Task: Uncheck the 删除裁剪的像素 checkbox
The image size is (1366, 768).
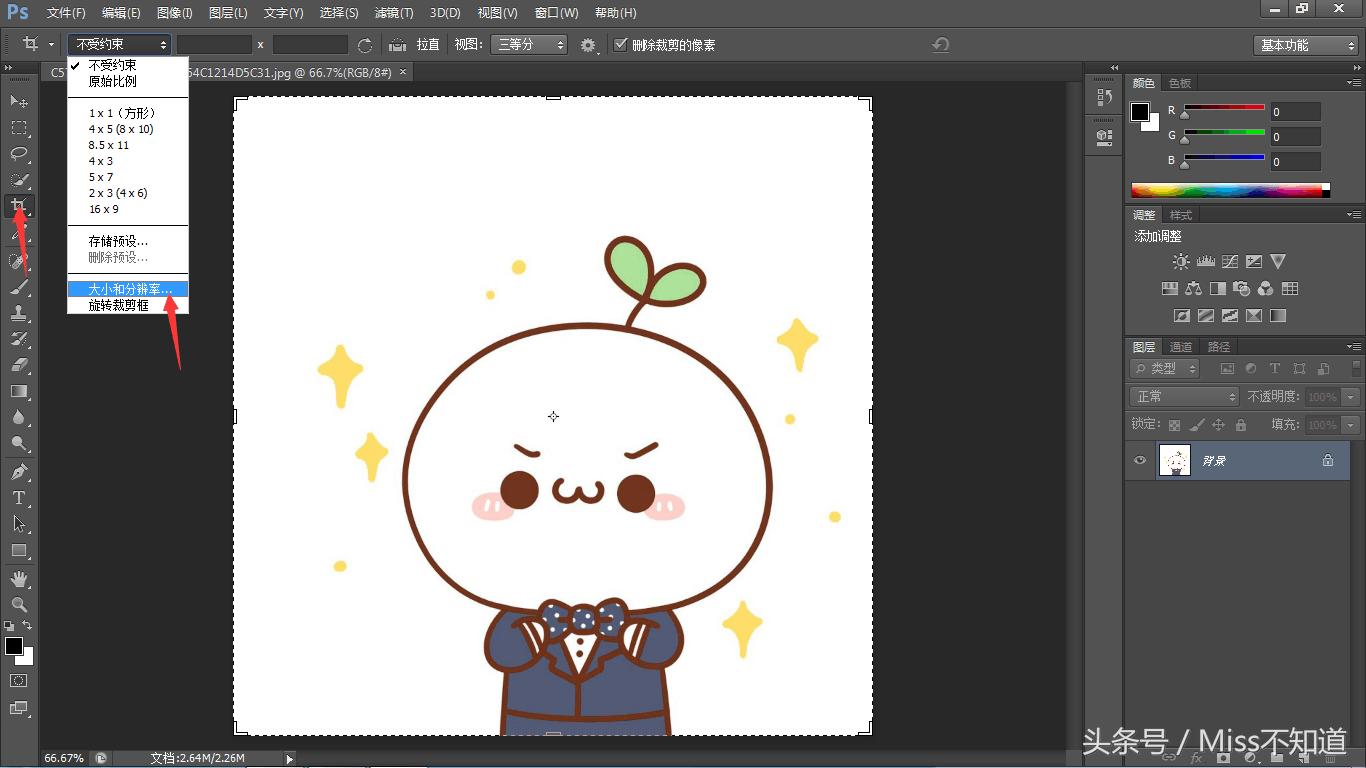Action: [x=621, y=45]
